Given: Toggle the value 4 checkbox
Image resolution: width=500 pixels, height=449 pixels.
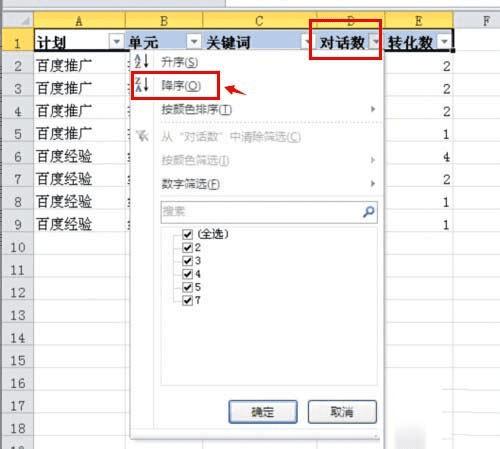Looking at the screenshot, I should (x=187, y=274).
